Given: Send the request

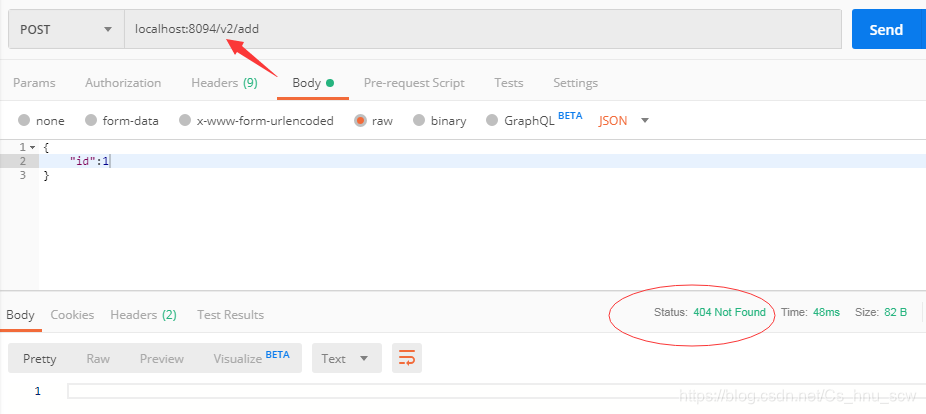Looking at the screenshot, I should [x=885, y=30].
